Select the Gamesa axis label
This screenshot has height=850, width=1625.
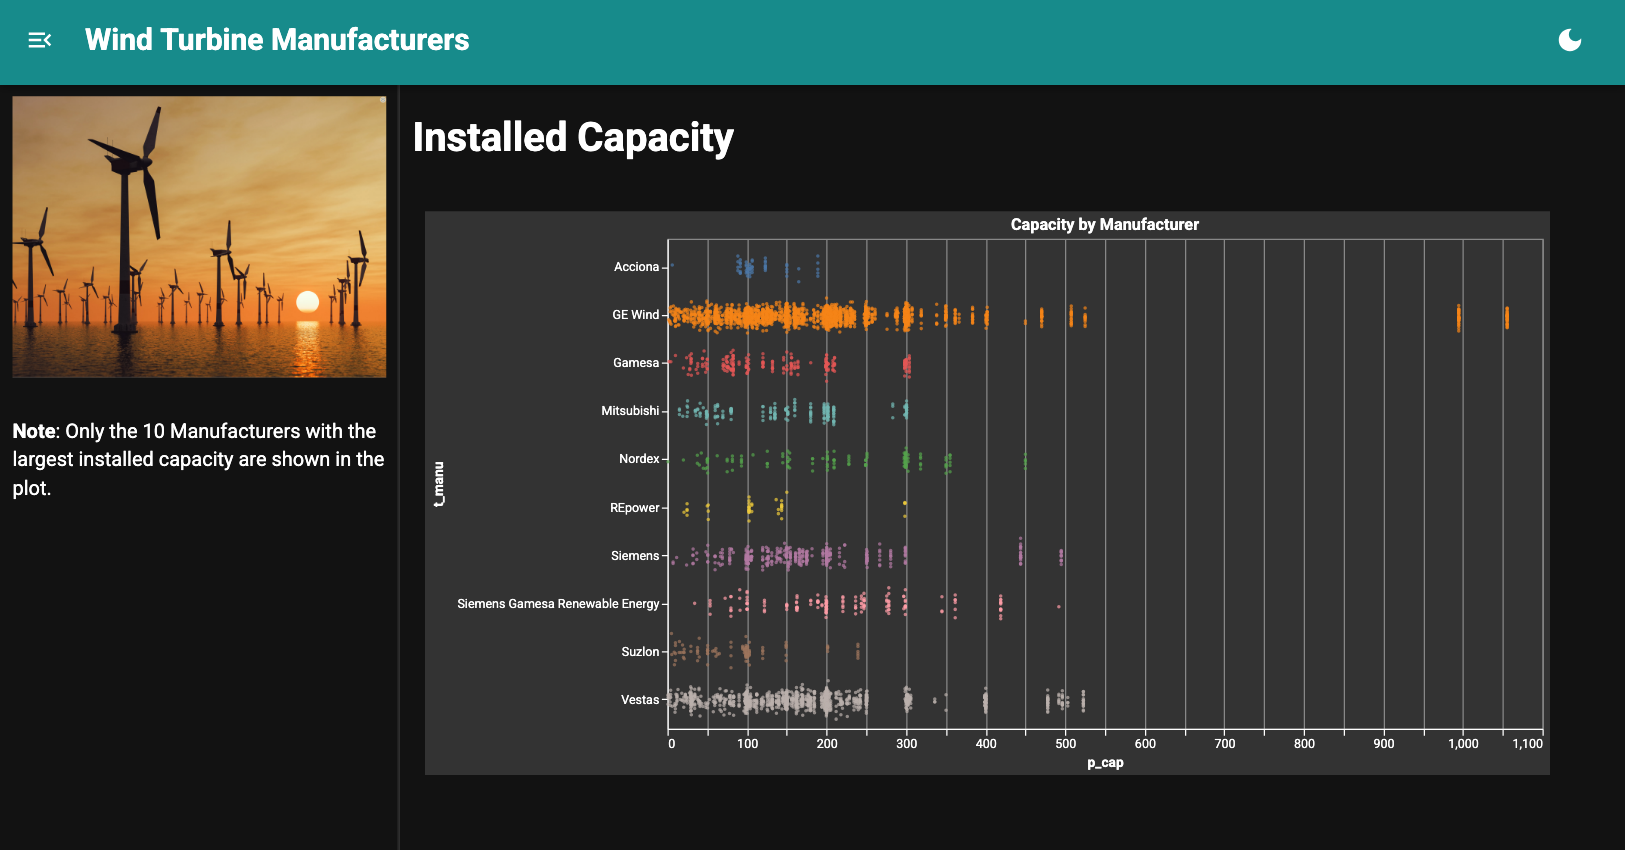636,363
